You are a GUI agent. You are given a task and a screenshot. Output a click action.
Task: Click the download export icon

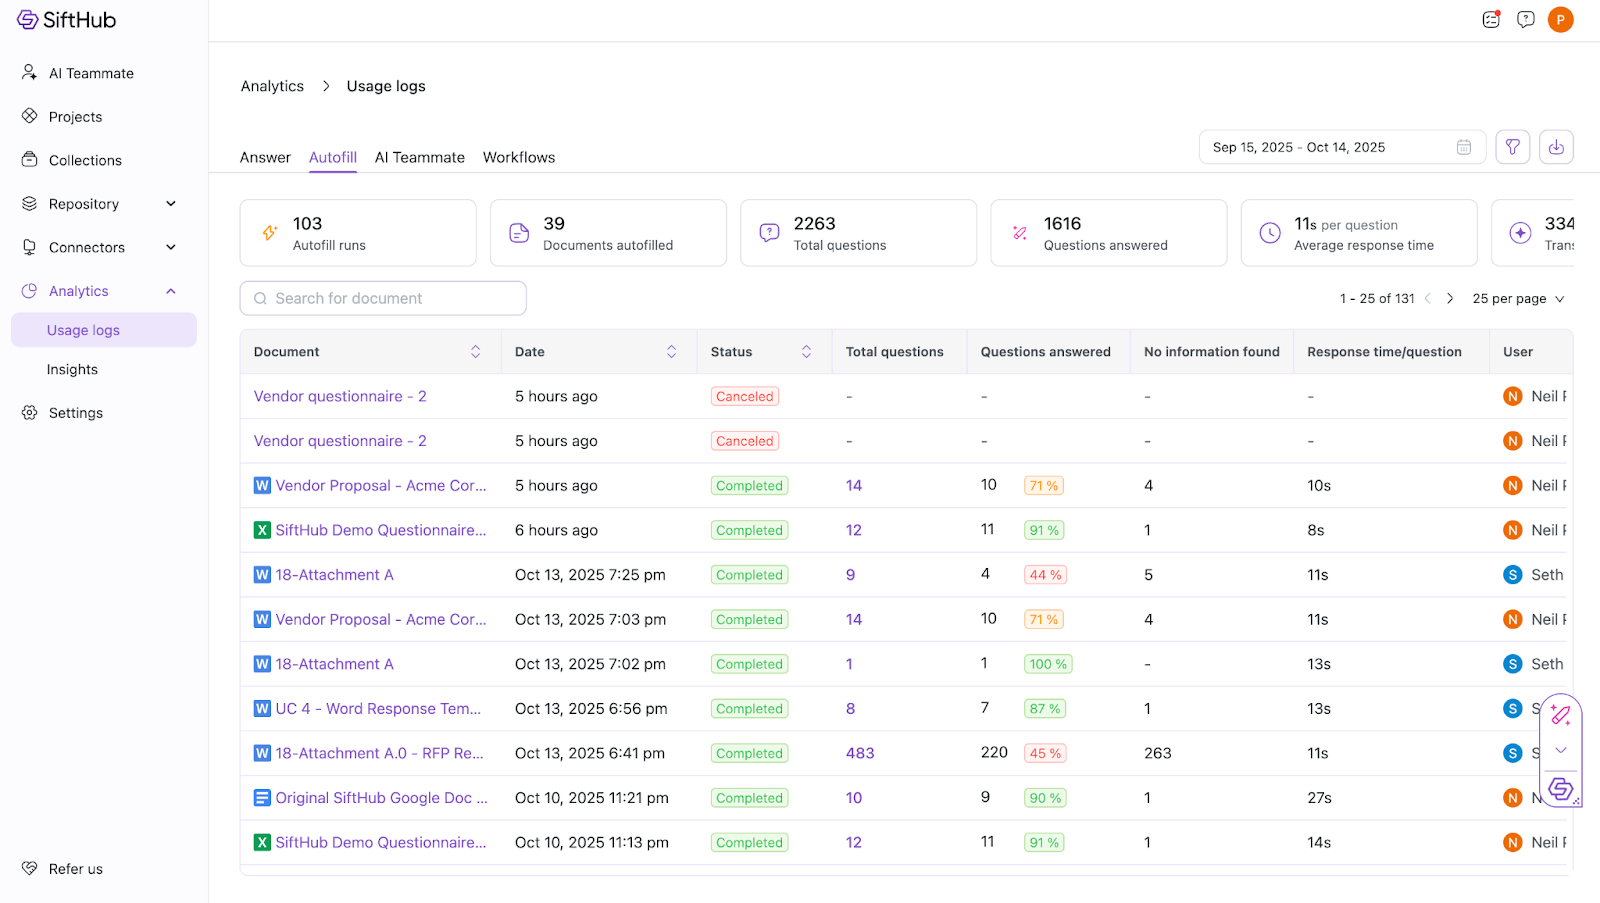(x=1556, y=147)
